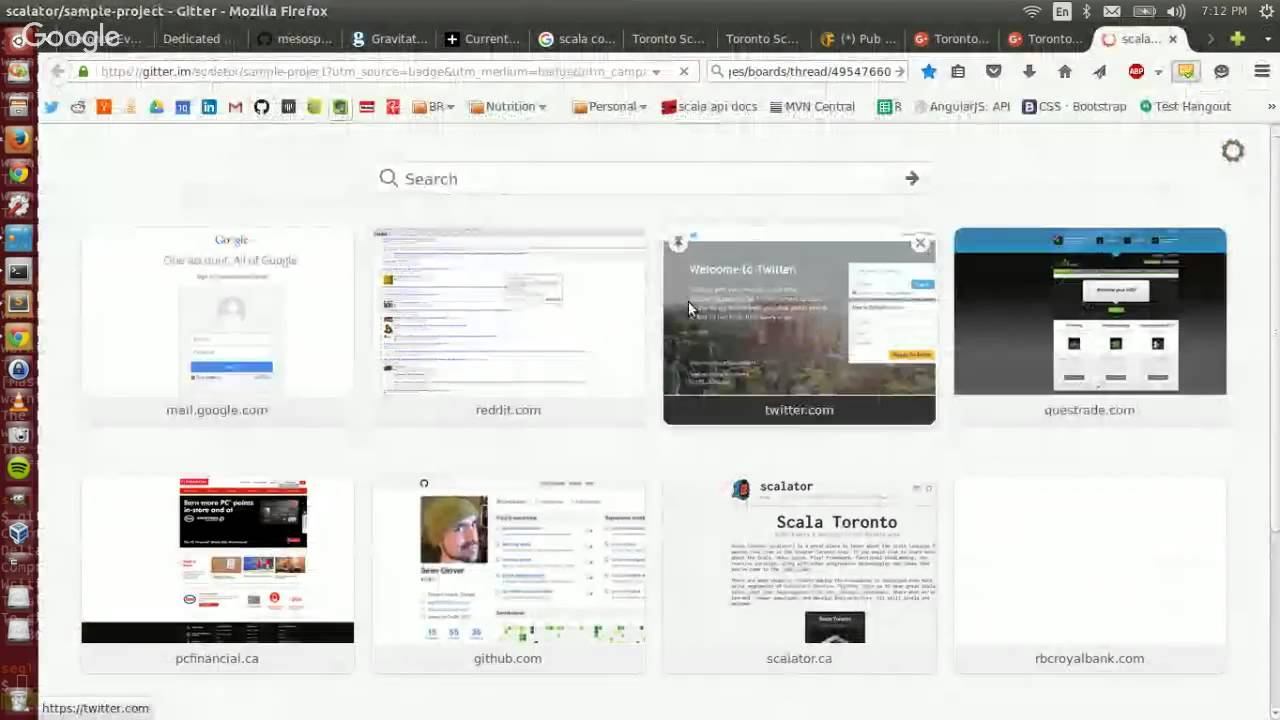Open the Reddit alien bookmark icon
Viewport: 1280px width, 720px height.
(77, 106)
